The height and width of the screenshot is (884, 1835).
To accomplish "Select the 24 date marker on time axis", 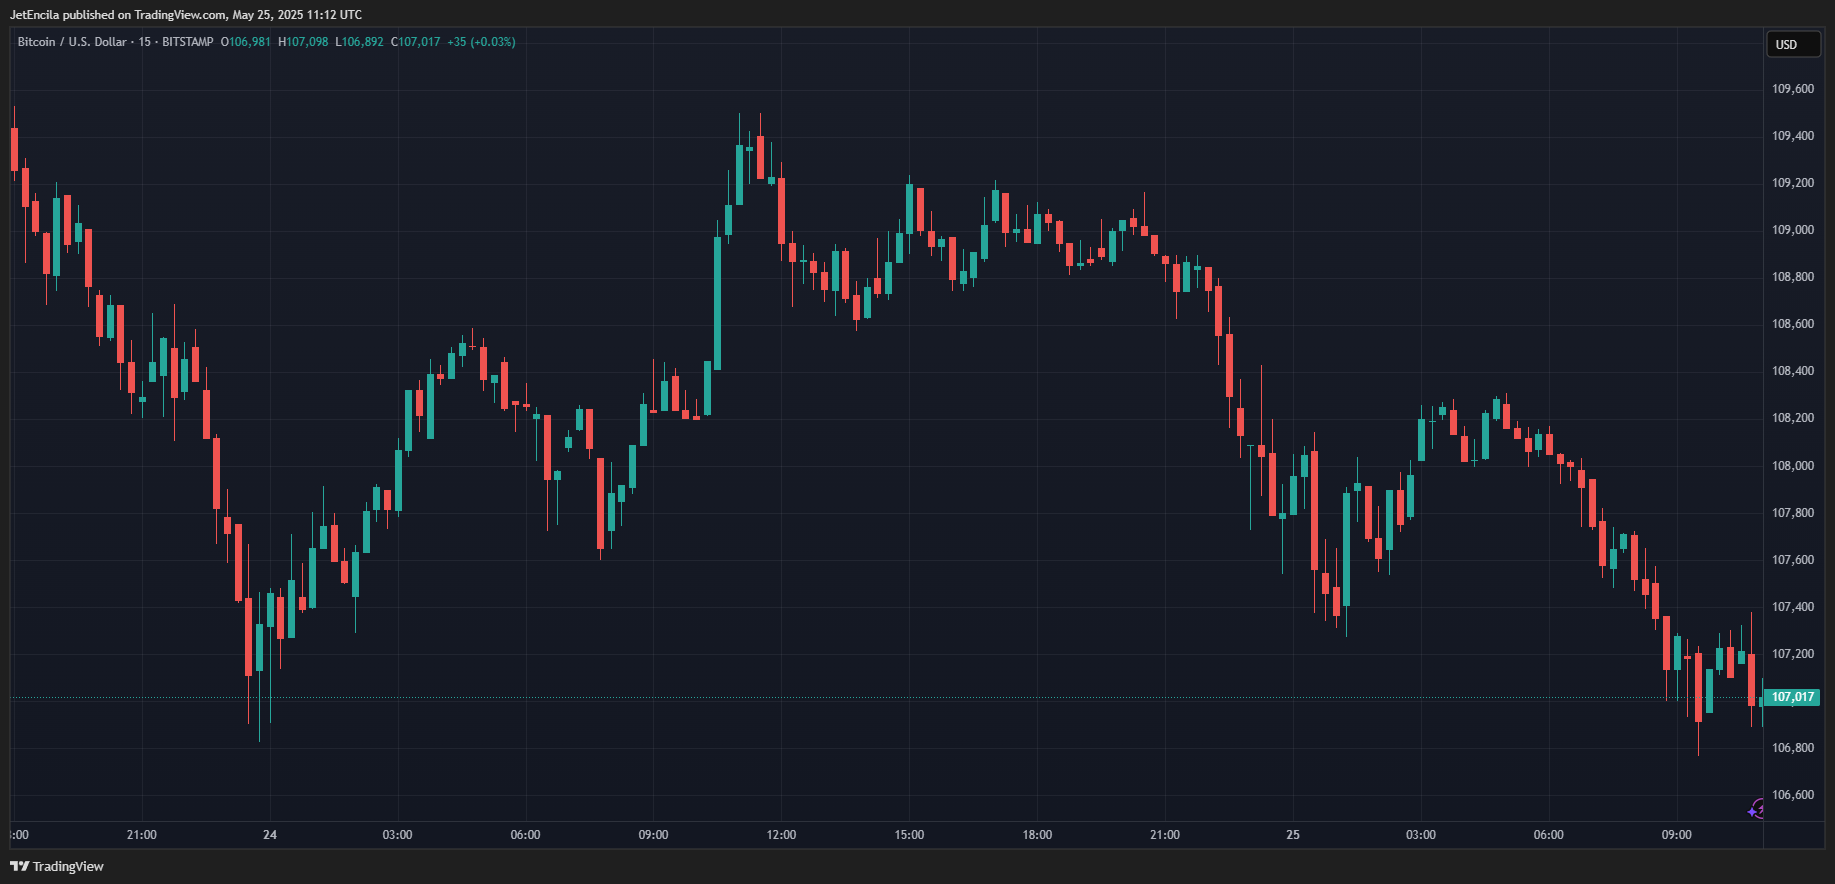I will 270,835.
